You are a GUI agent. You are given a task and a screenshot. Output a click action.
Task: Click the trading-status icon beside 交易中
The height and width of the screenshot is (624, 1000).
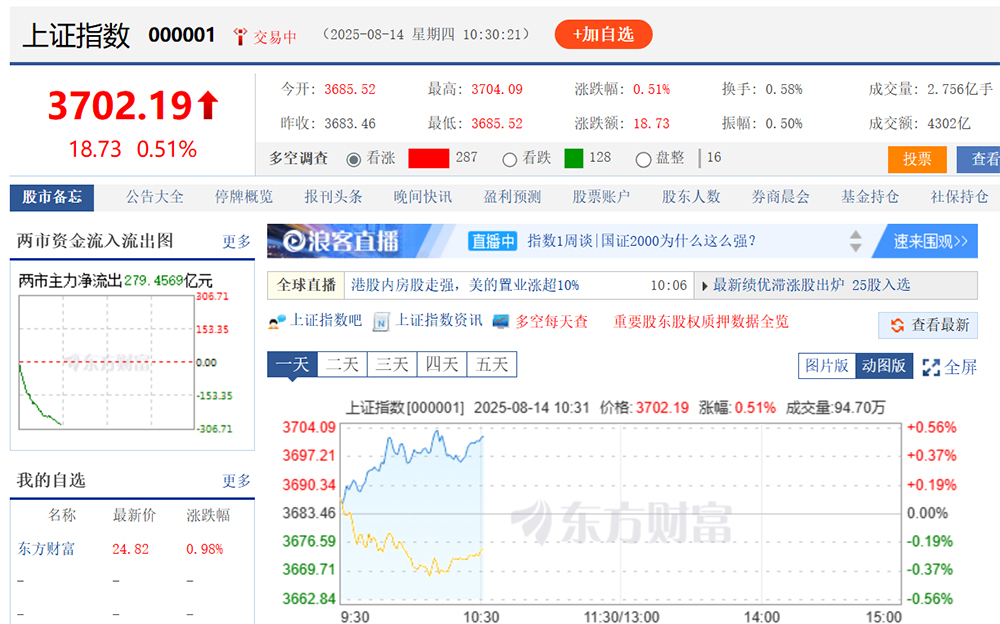pyautogui.click(x=240, y=36)
